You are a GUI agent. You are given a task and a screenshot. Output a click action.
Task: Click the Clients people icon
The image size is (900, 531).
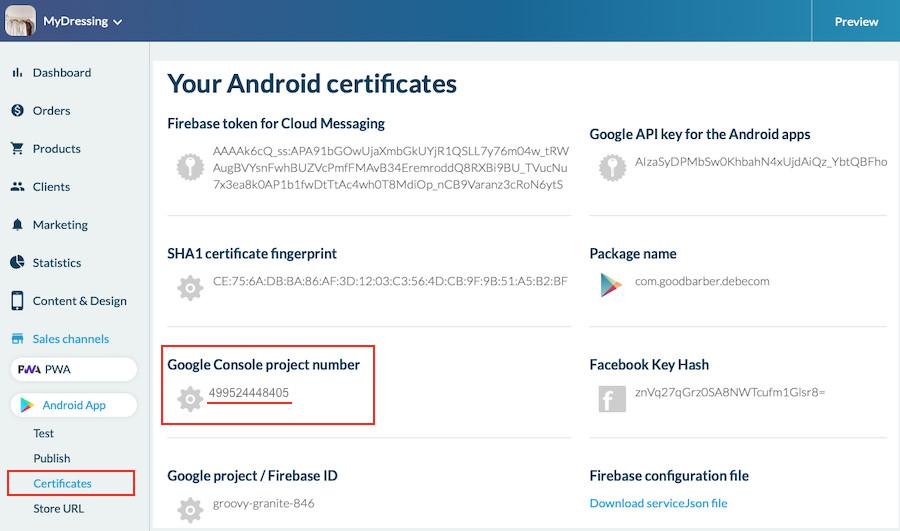tap(17, 187)
